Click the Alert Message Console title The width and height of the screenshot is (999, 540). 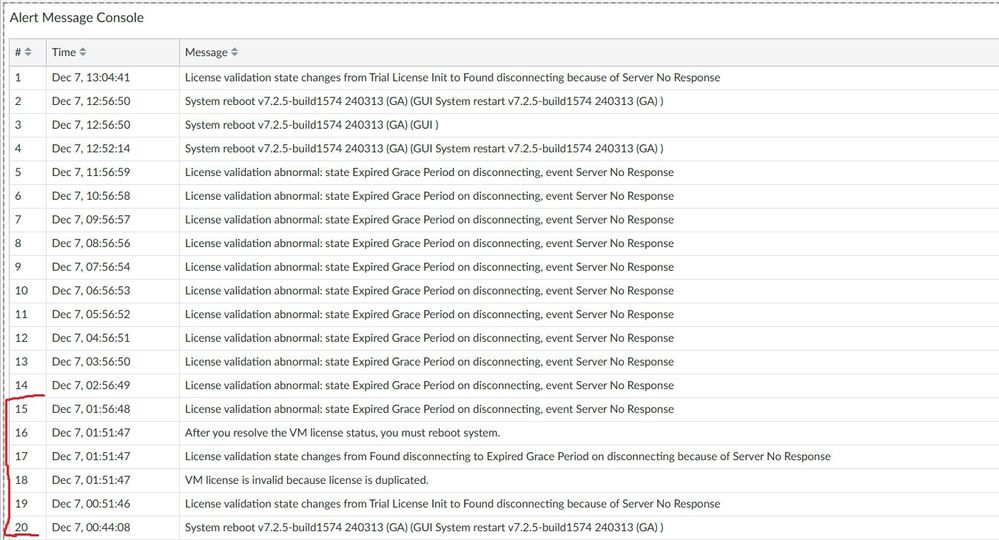77,18
